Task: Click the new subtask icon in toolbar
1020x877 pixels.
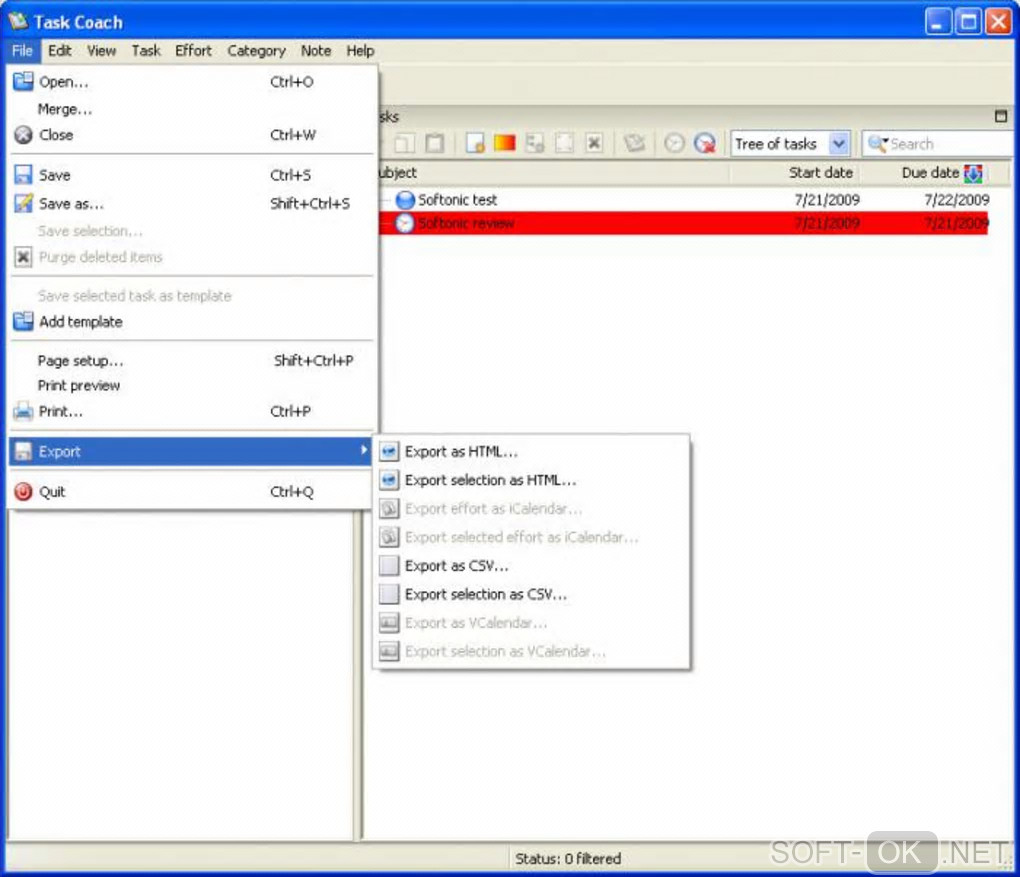Action: (x=535, y=143)
